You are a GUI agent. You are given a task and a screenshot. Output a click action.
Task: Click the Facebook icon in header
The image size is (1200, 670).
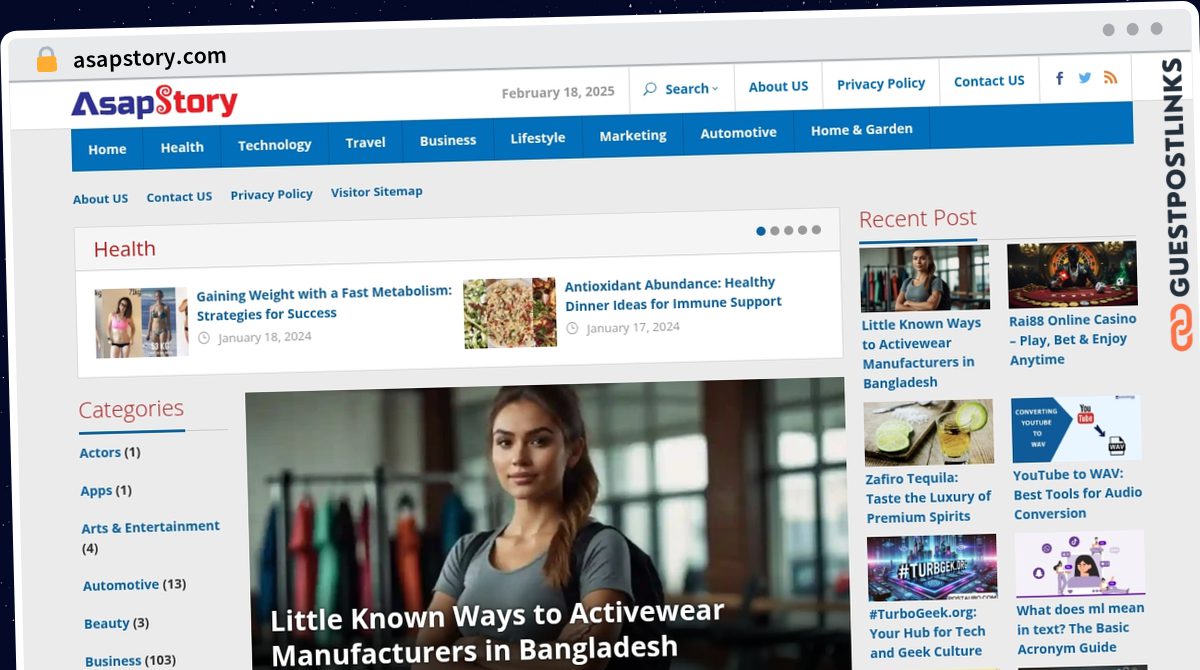click(1059, 79)
